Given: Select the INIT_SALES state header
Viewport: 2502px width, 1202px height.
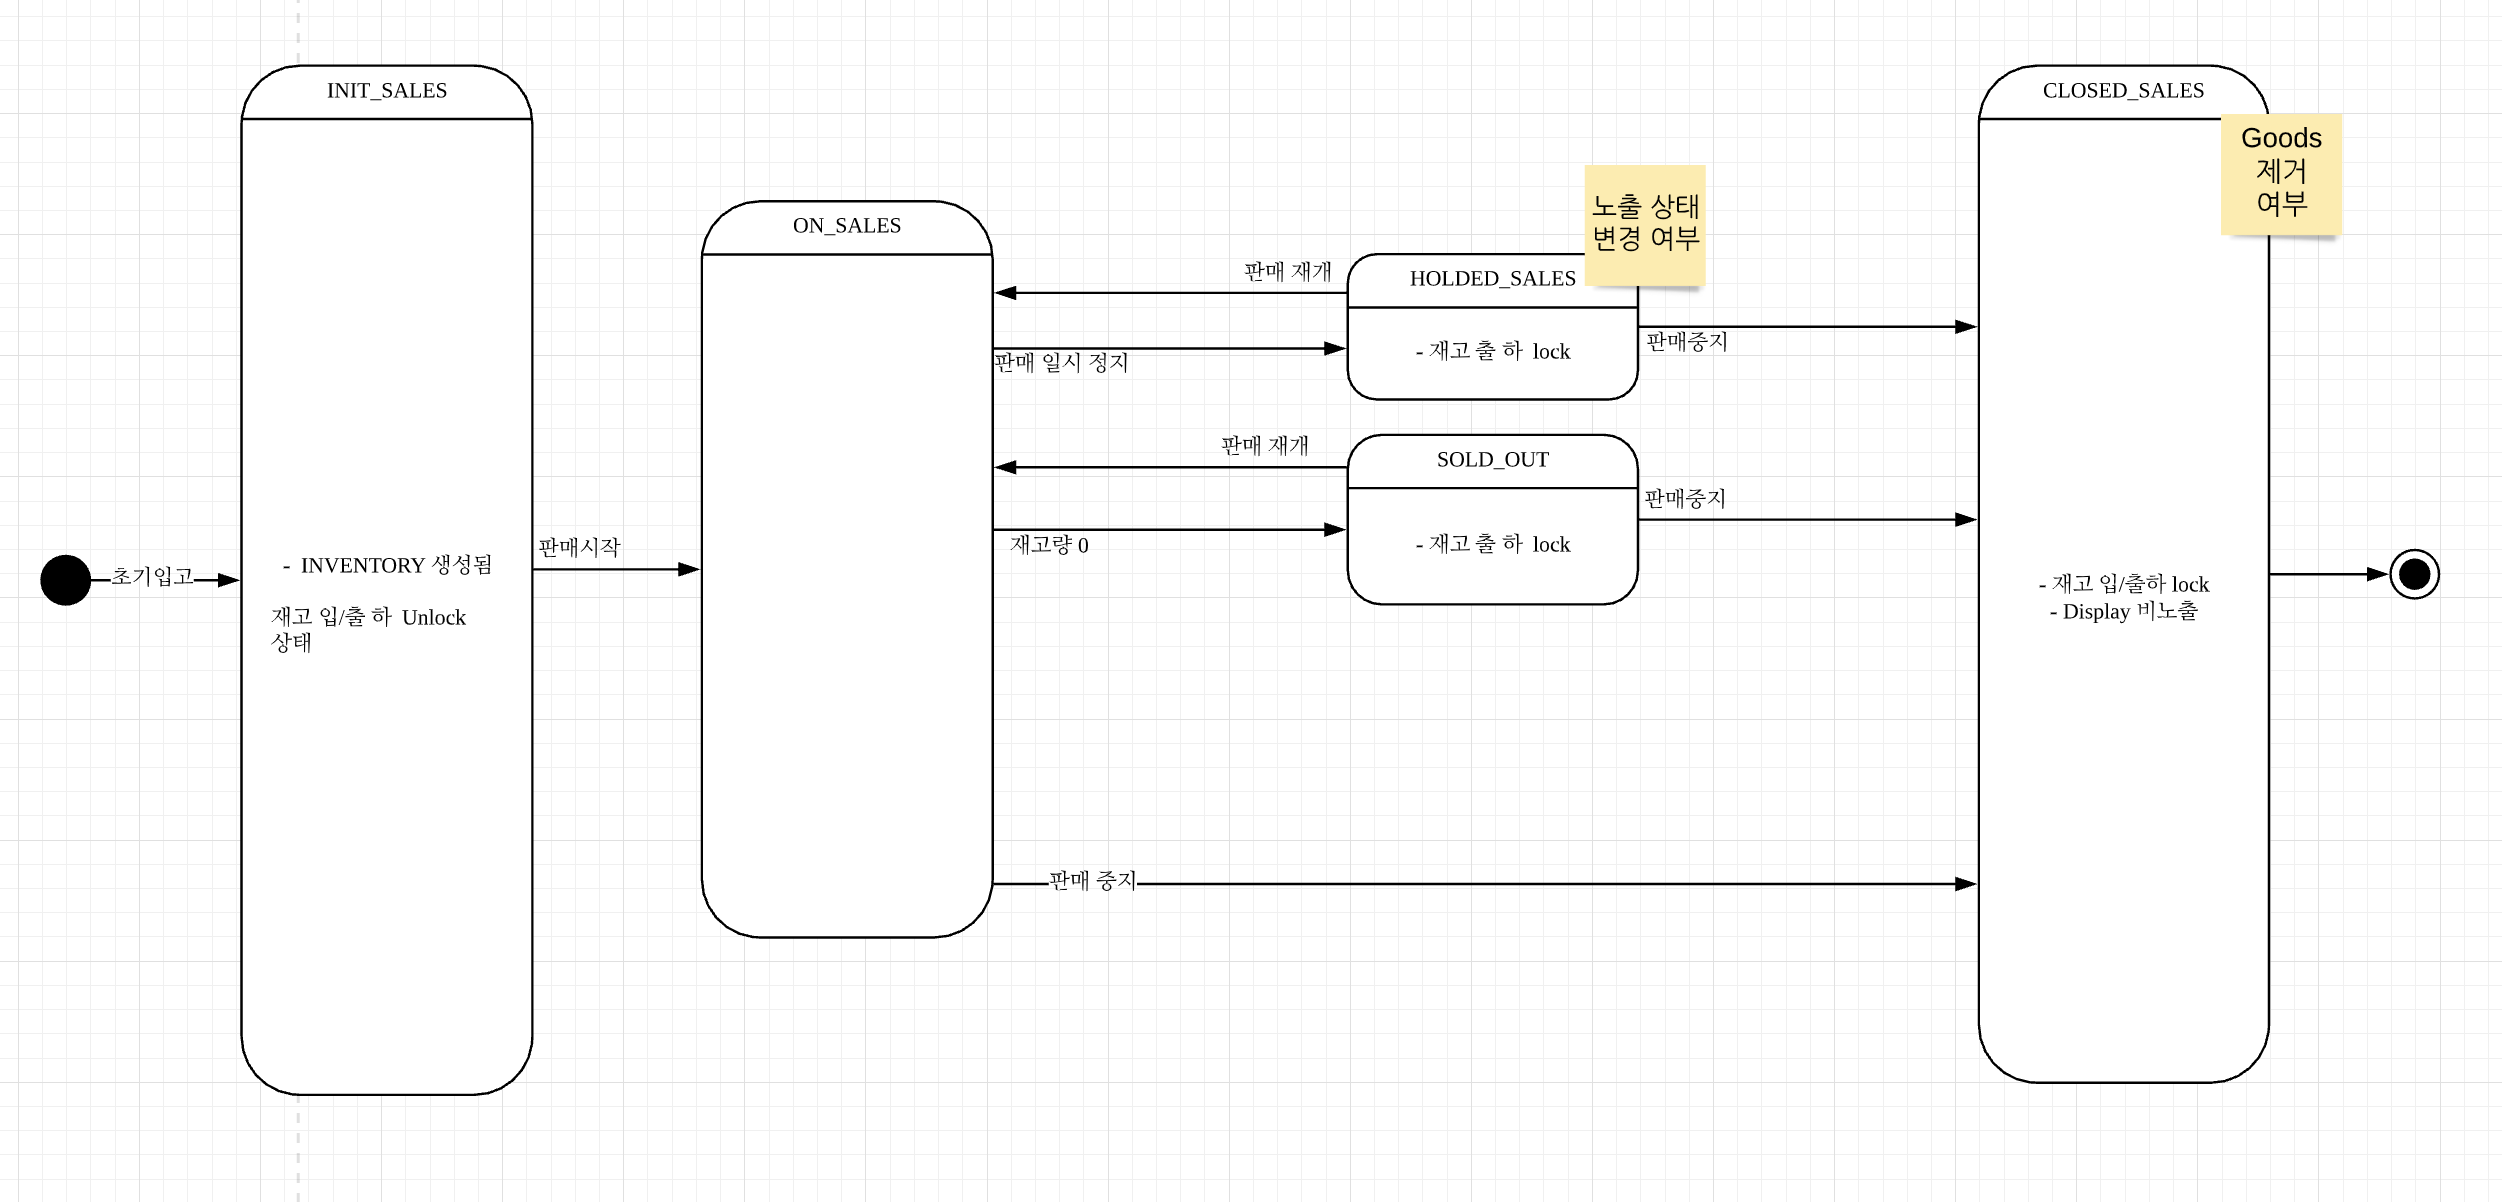Looking at the screenshot, I should coord(386,91).
